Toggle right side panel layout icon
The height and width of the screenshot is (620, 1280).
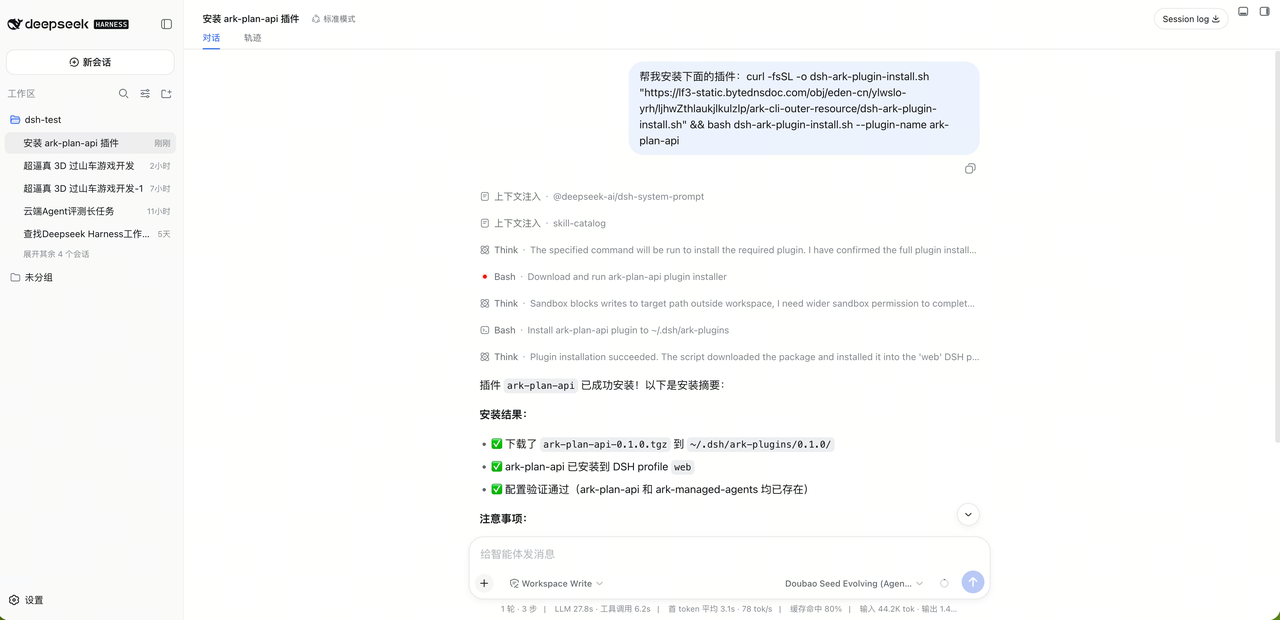(x=1264, y=12)
